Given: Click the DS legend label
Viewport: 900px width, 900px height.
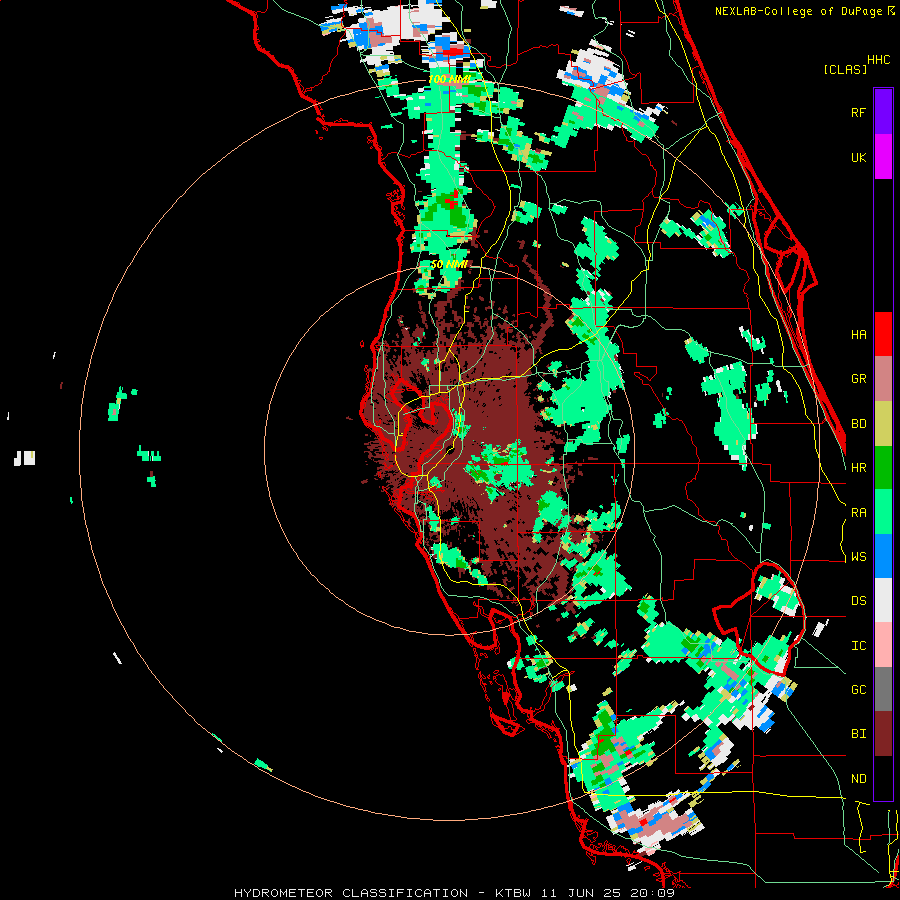Looking at the screenshot, I should pyautogui.click(x=859, y=601).
